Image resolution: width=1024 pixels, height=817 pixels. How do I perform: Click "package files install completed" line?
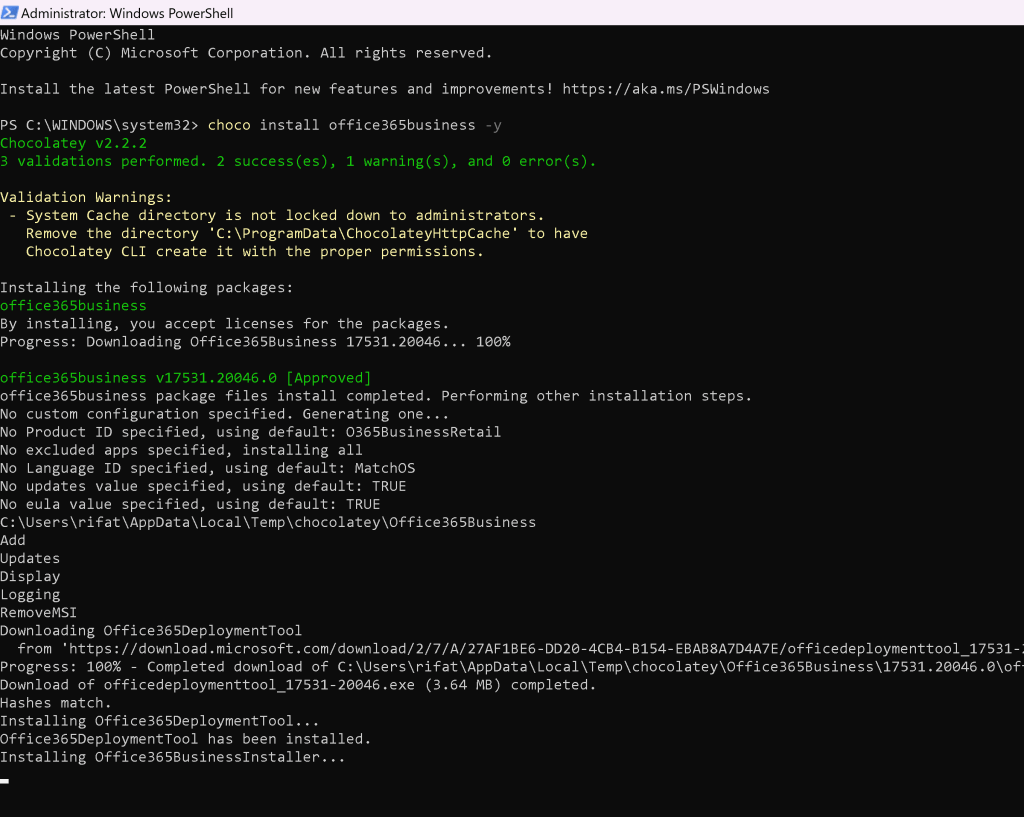(376, 396)
